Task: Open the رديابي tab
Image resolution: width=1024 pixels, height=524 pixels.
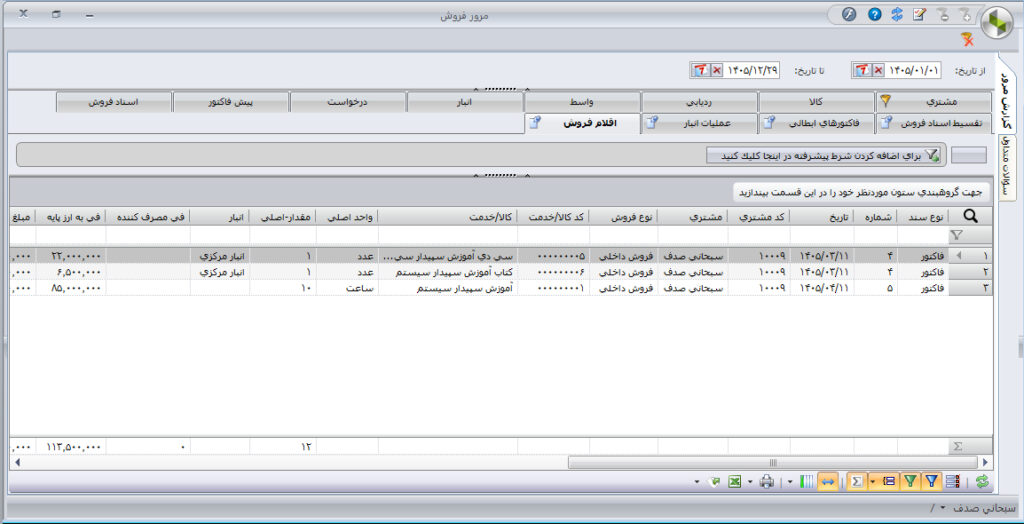Action: click(699, 102)
